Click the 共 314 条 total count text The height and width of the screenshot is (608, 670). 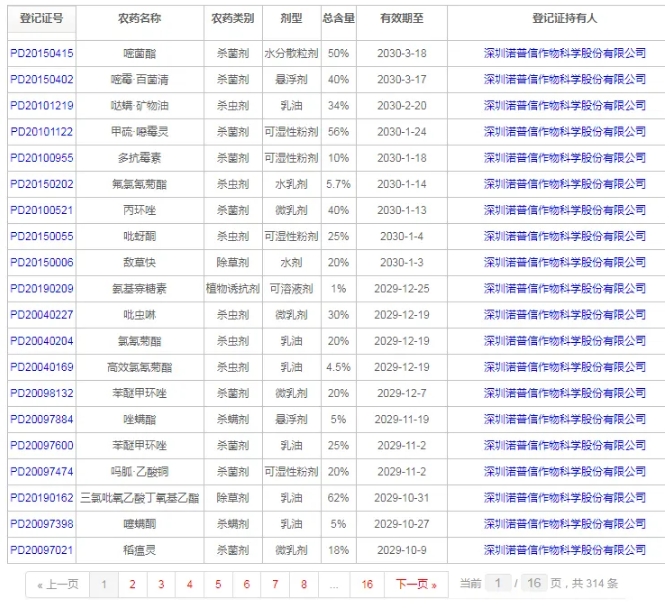[x=595, y=583]
